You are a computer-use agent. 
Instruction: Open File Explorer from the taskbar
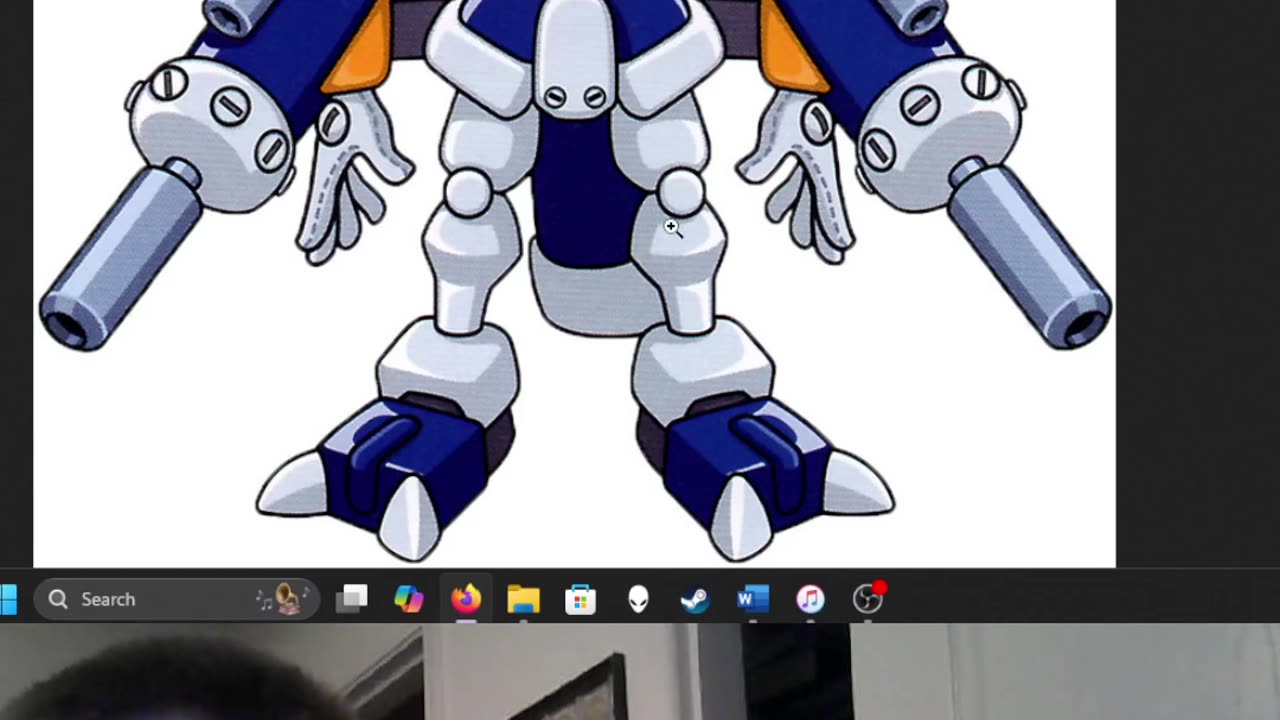[x=523, y=599]
